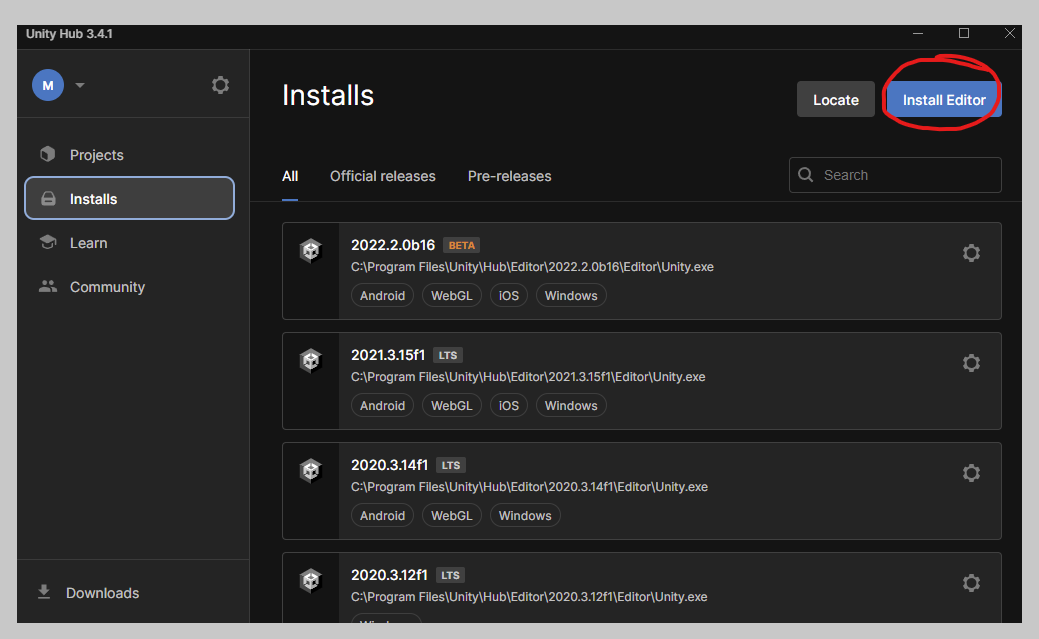1039x639 pixels.
Task: Expand the account dropdown arrow
Action: 80,85
